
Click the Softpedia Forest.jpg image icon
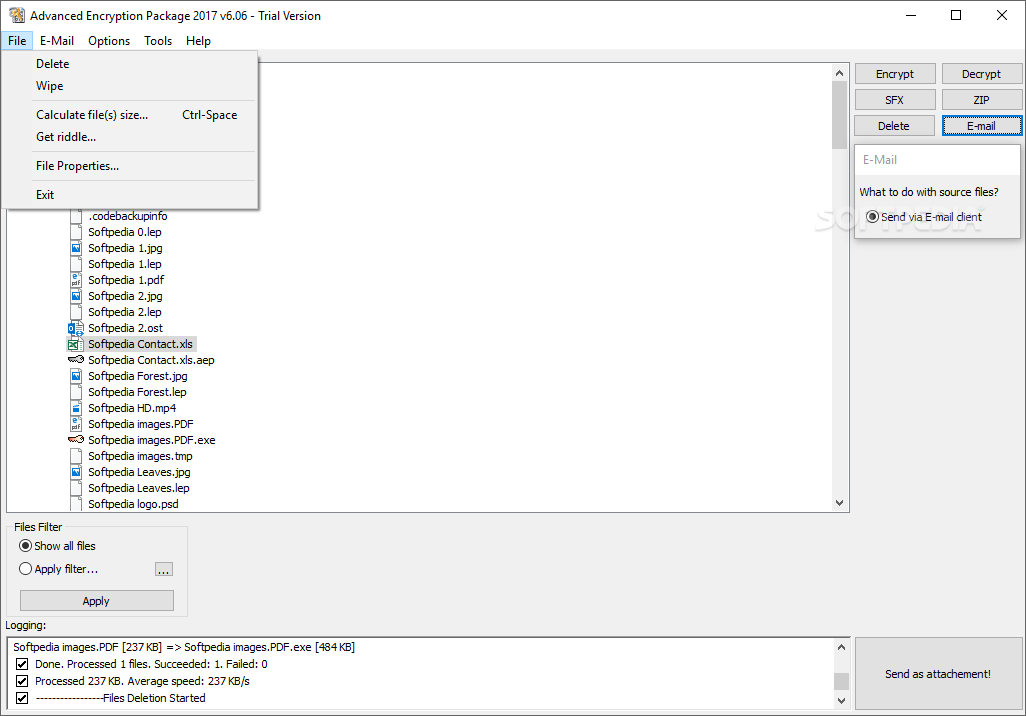pyautogui.click(x=76, y=376)
